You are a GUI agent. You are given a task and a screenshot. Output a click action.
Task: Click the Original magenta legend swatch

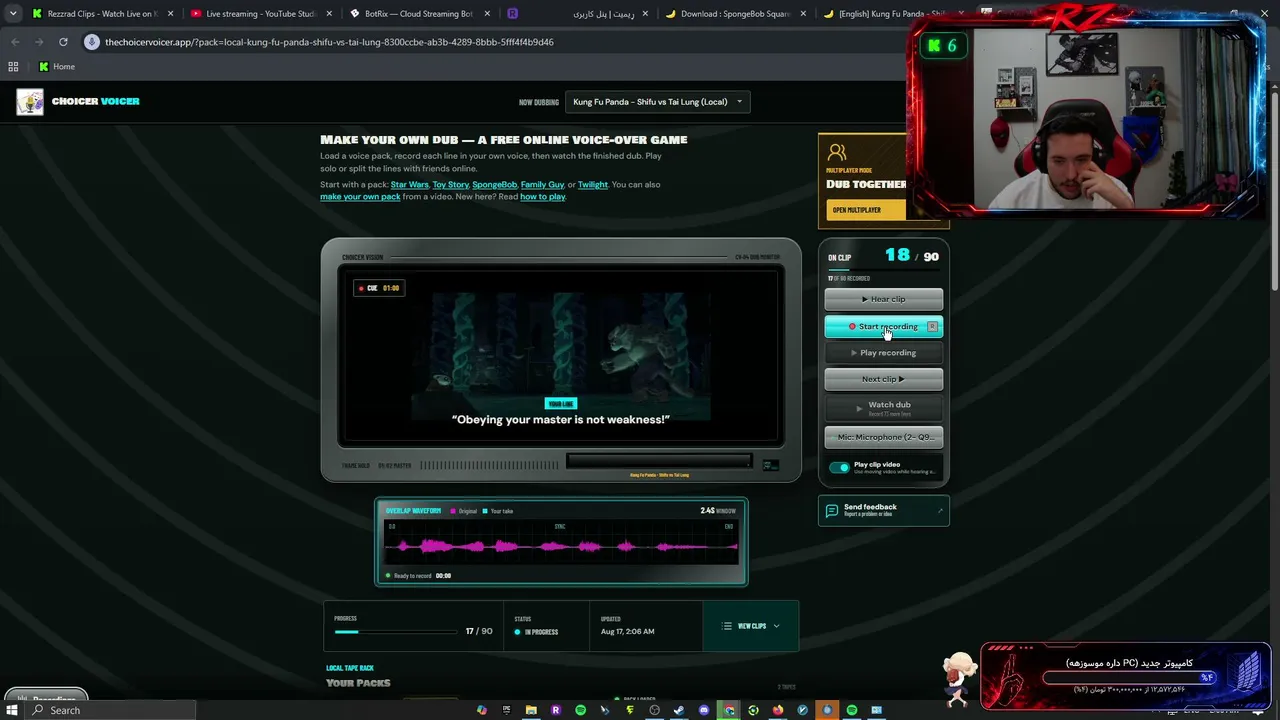[453, 511]
